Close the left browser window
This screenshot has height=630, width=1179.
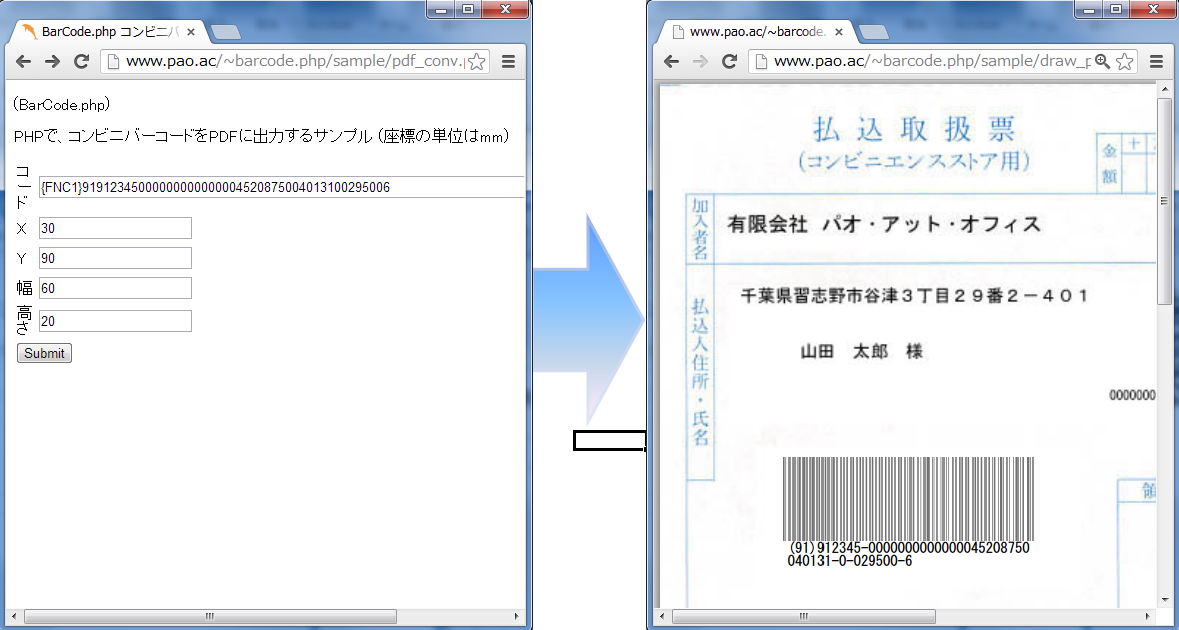(x=505, y=9)
